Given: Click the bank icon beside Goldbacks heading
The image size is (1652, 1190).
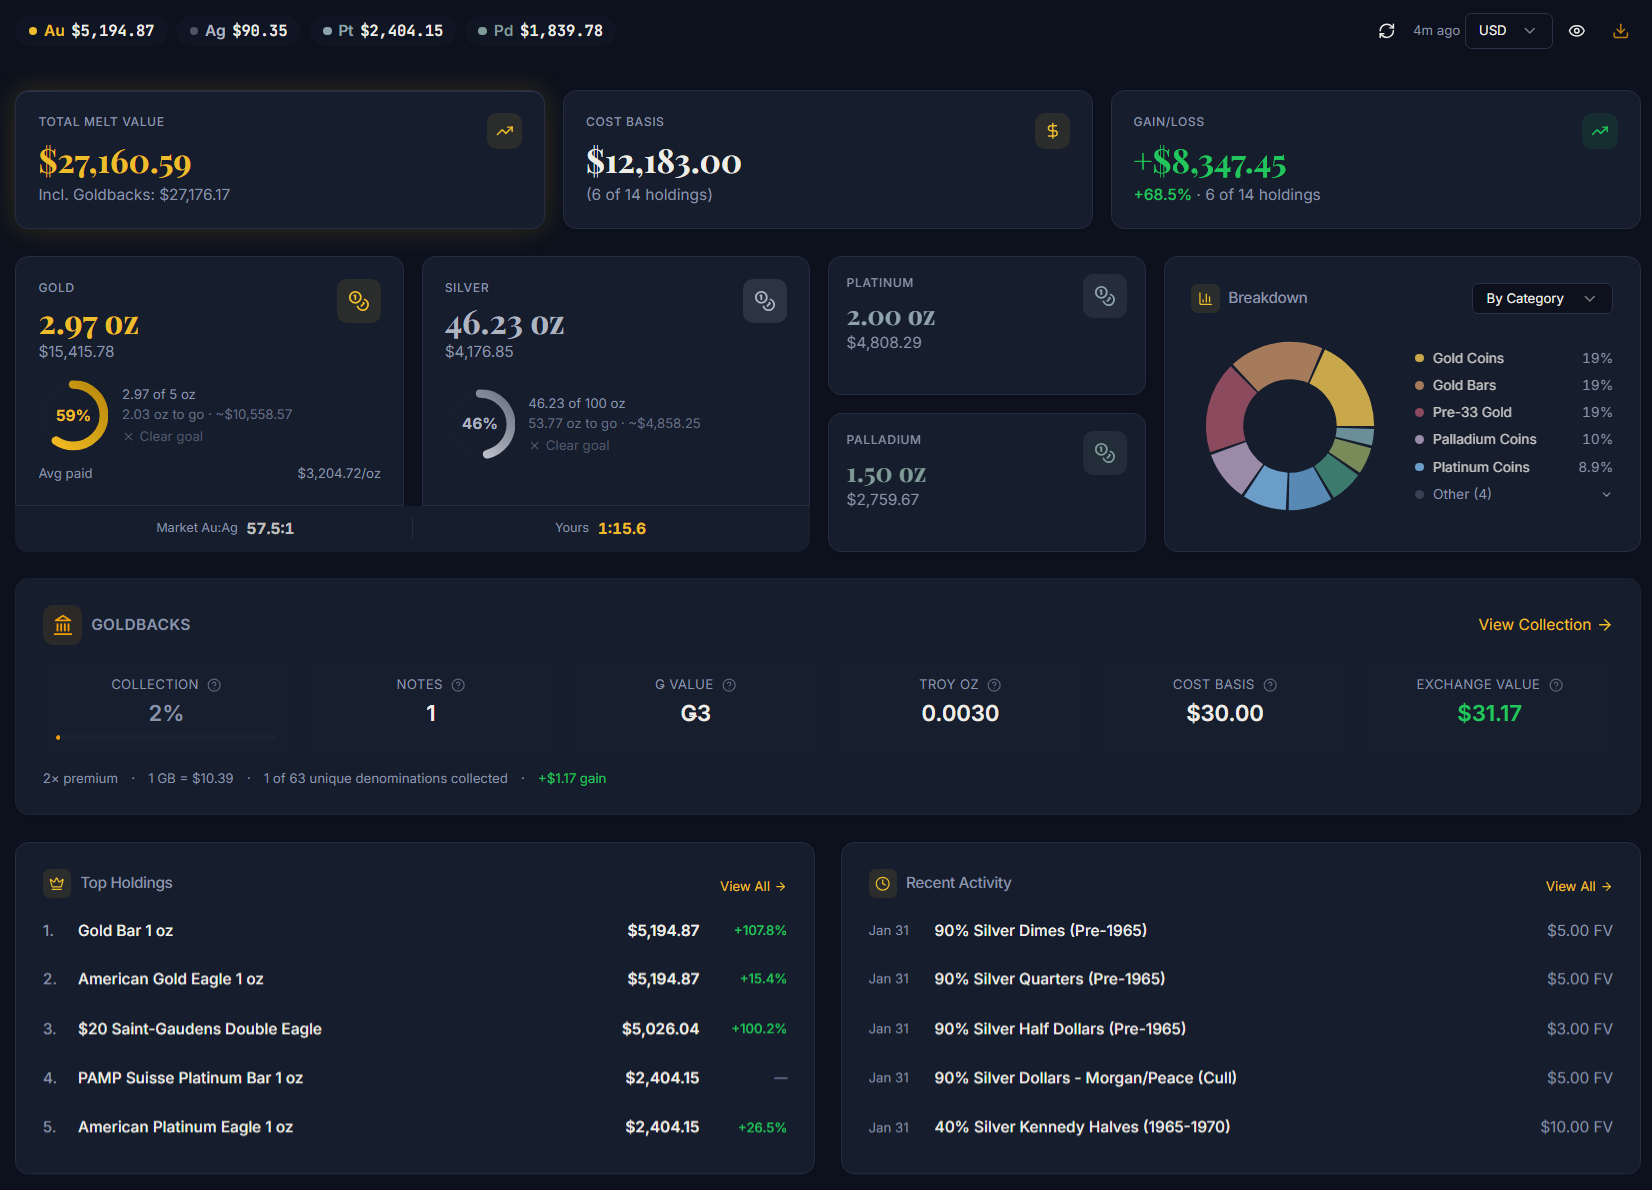Looking at the screenshot, I should 62,624.
